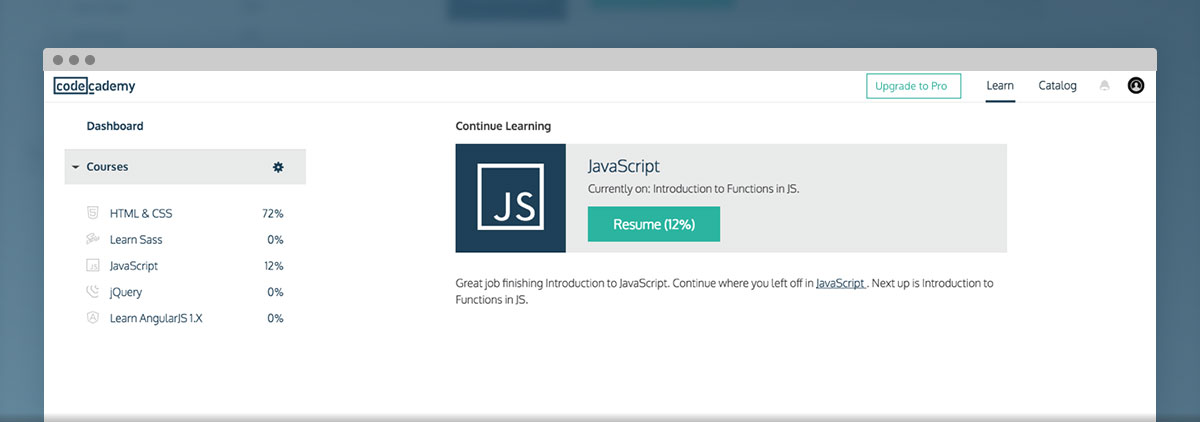Switch to the Learn tab
Image resolution: width=1200 pixels, height=422 pixels.
tap(1000, 86)
